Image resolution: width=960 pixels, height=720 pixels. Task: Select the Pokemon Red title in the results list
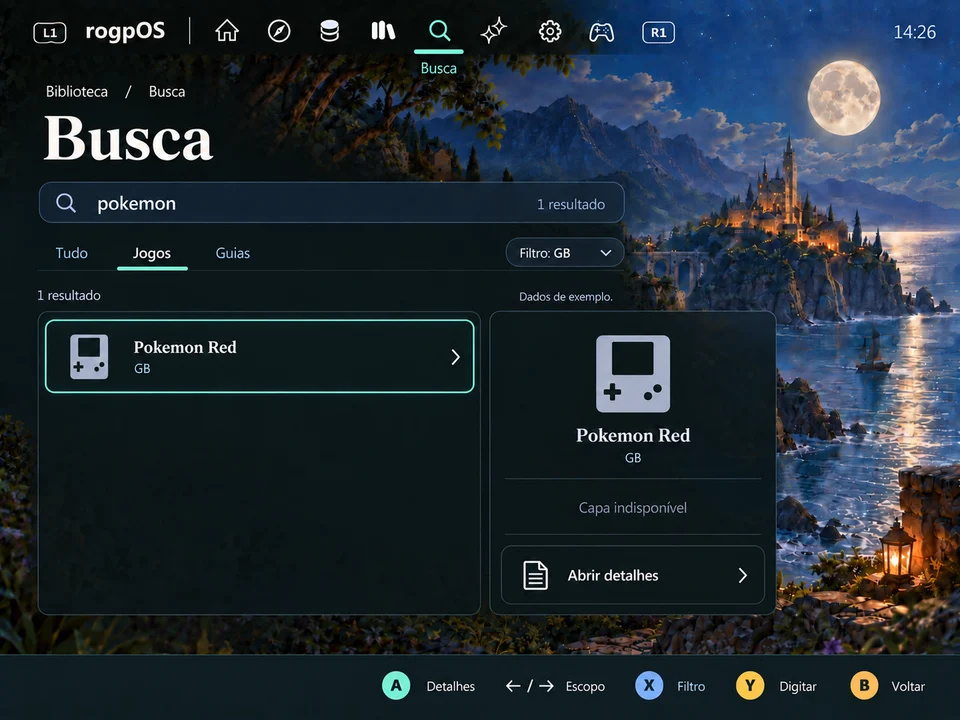185,347
